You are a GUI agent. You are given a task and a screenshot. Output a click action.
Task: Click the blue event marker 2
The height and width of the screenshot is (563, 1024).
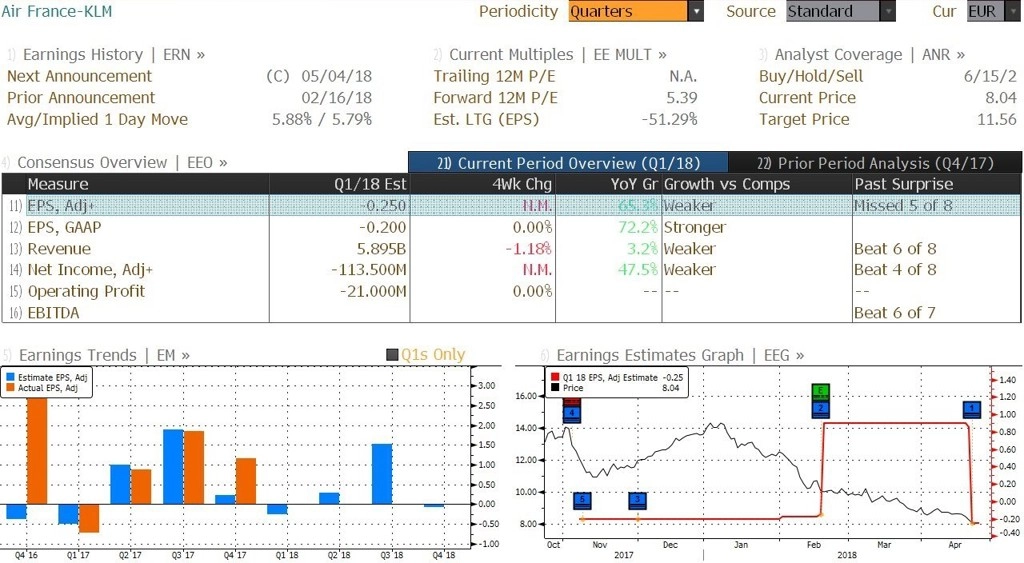pyautogui.click(x=820, y=409)
